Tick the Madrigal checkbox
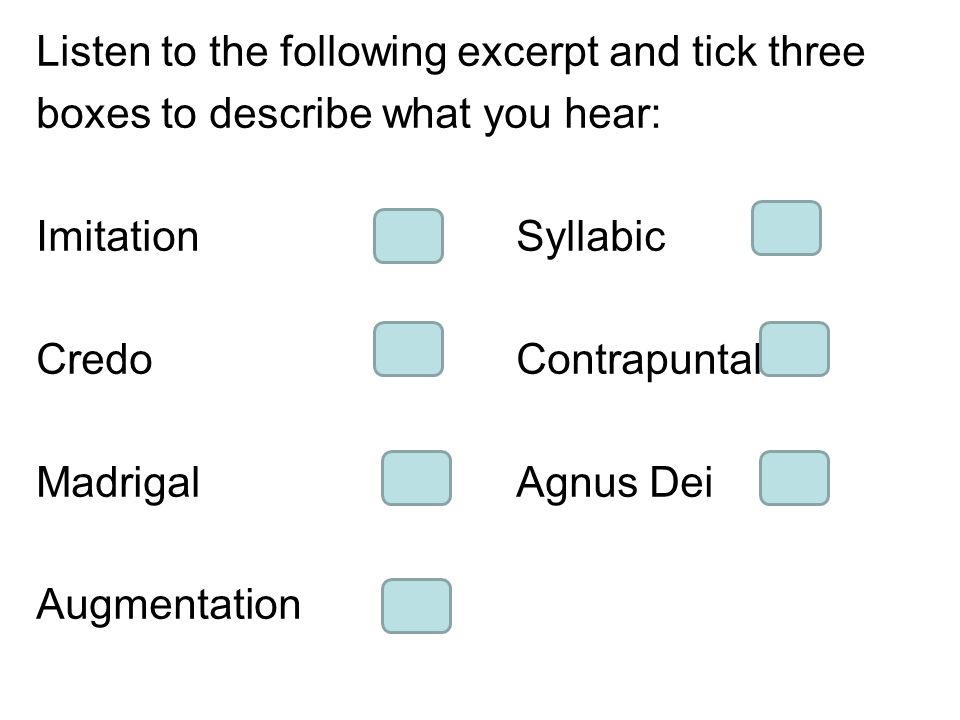Viewport: 960px width, 720px height. (x=416, y=478)
